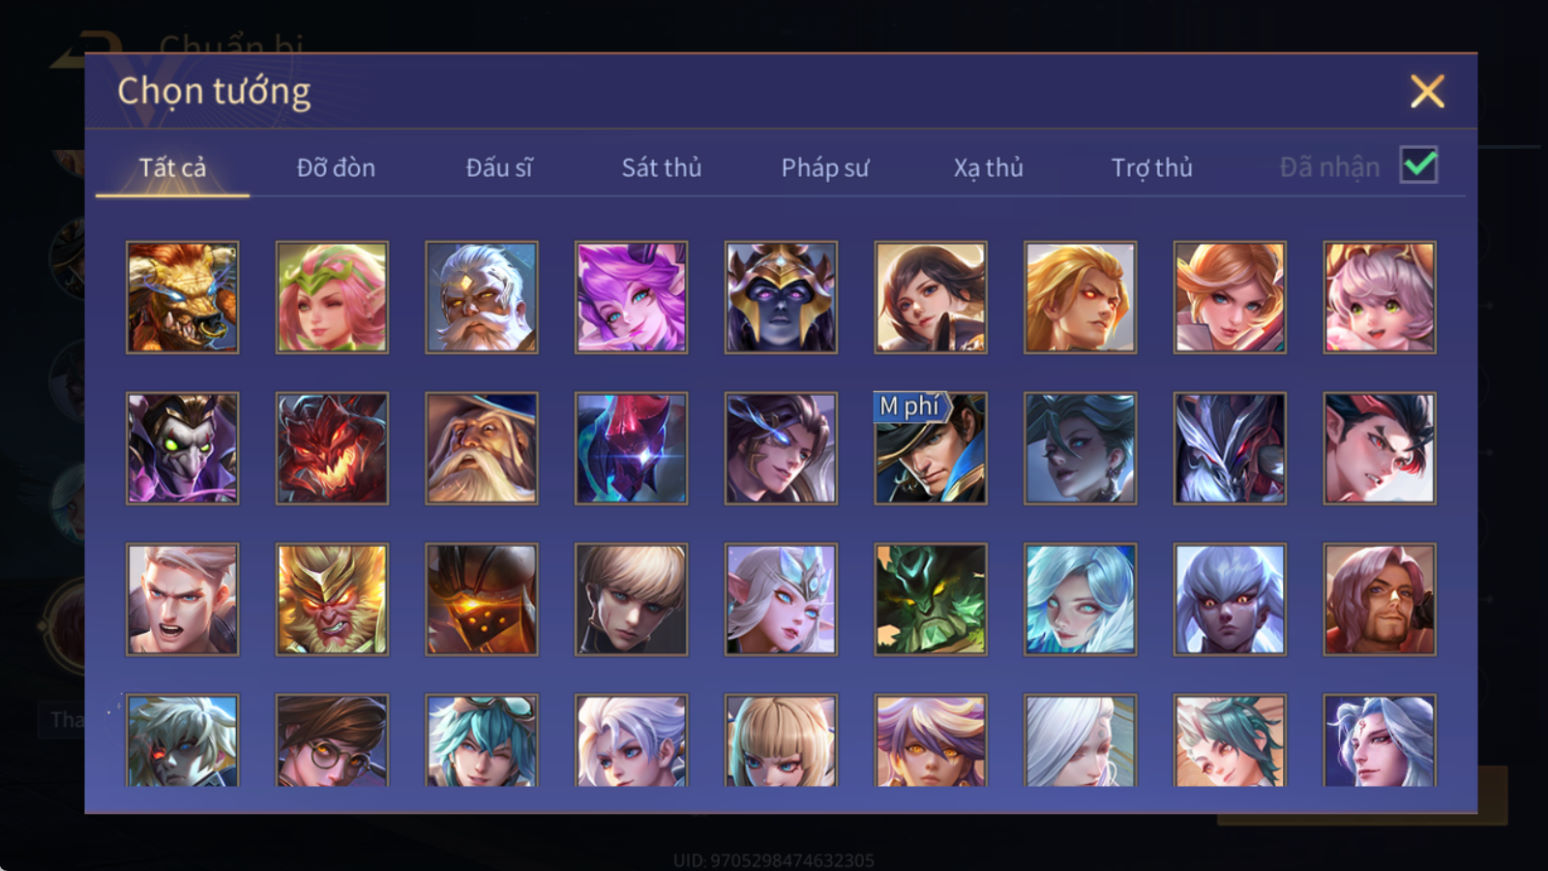Select the pink-haired girl with green leaf crown
The width and height of the screenshot is (1548, 871).
[332, 297]
